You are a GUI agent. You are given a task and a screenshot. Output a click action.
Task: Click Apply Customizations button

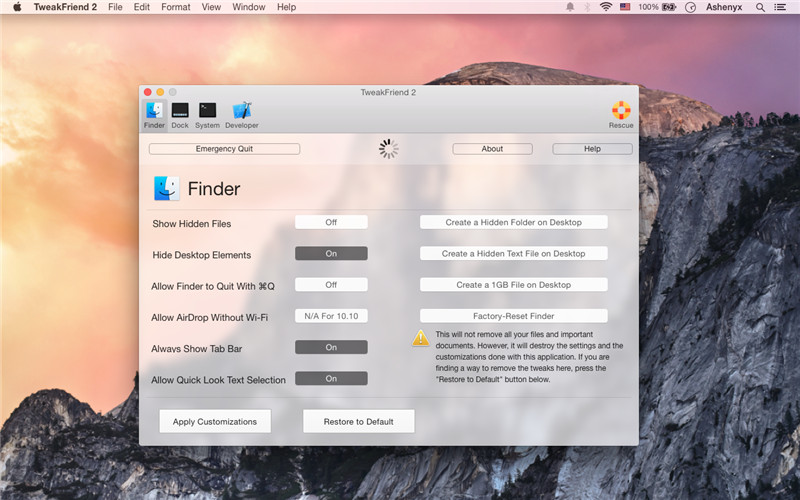[215, 421]
